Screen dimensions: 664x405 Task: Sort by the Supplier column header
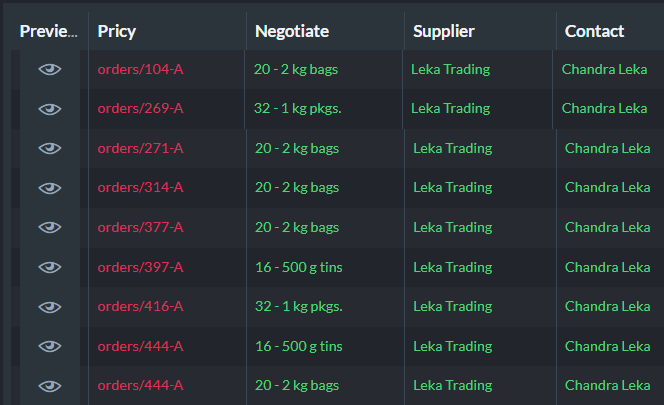444,31
